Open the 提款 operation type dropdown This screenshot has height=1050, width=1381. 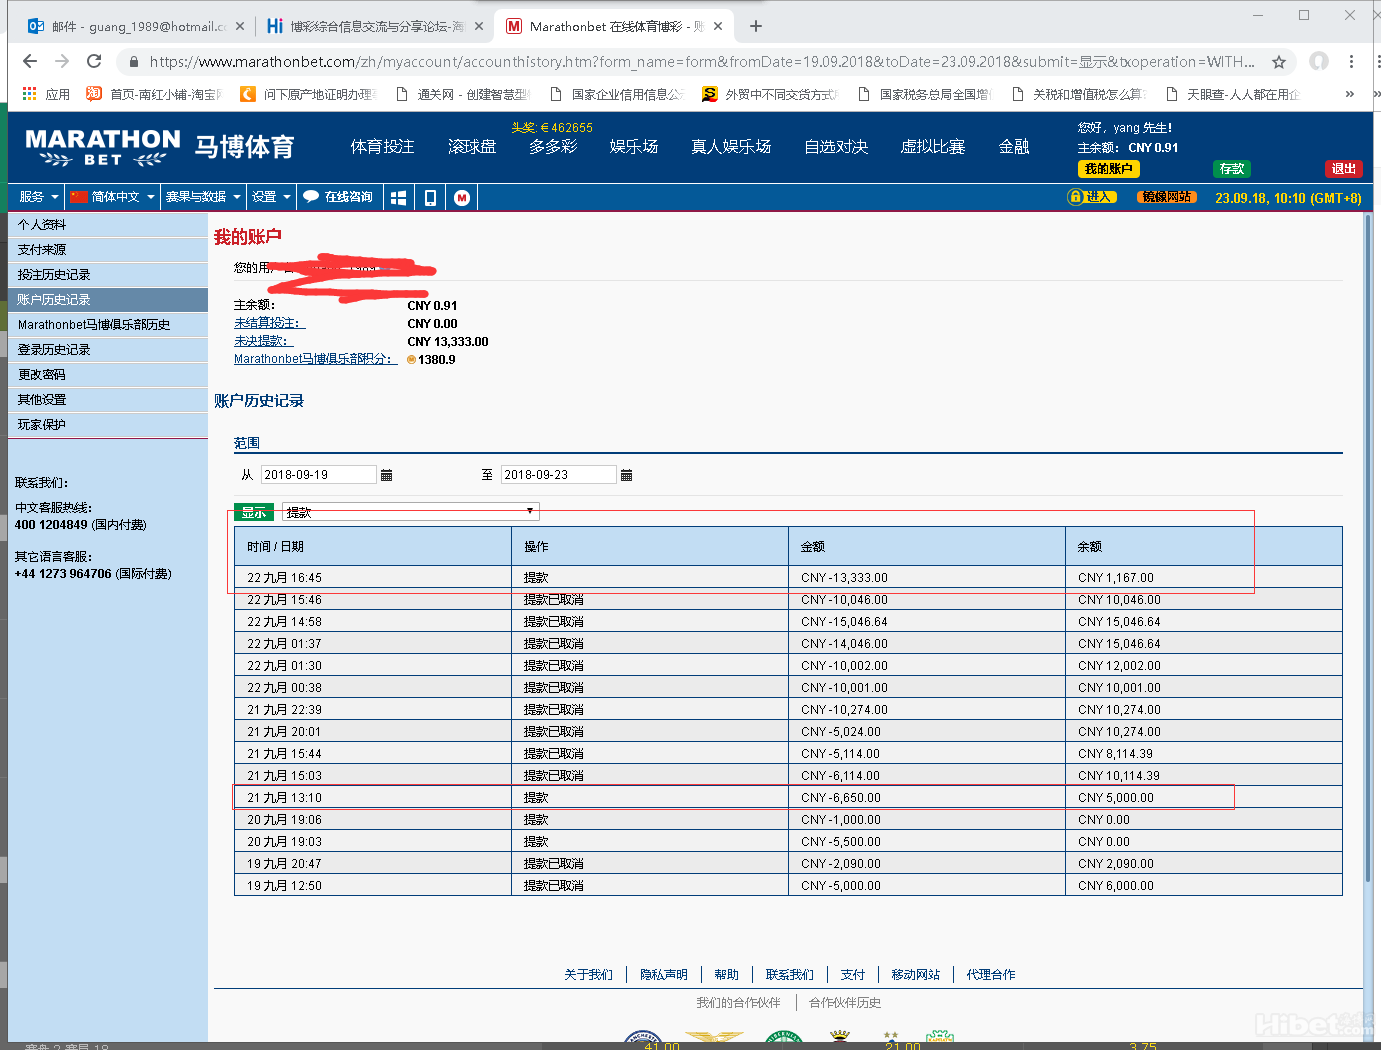(410, 512)
